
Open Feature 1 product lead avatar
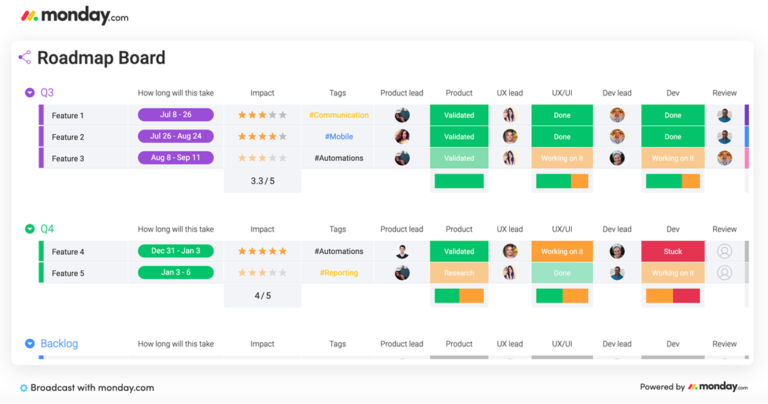click(x=402, y=115)
